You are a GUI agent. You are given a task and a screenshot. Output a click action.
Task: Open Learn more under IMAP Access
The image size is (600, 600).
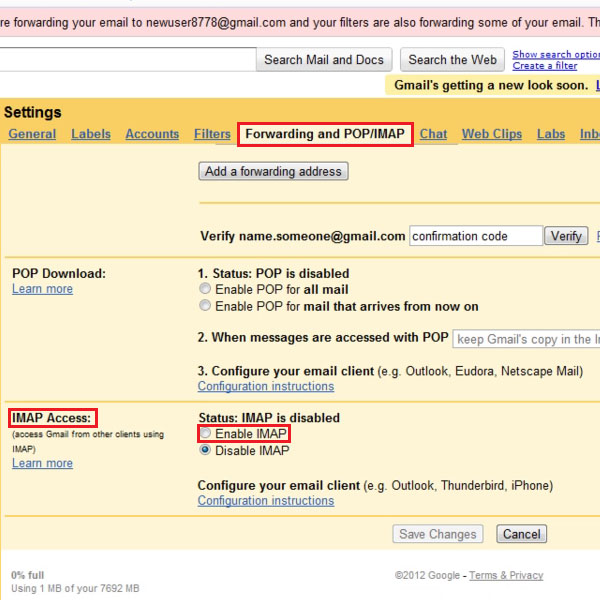click(x=42, y=463)
